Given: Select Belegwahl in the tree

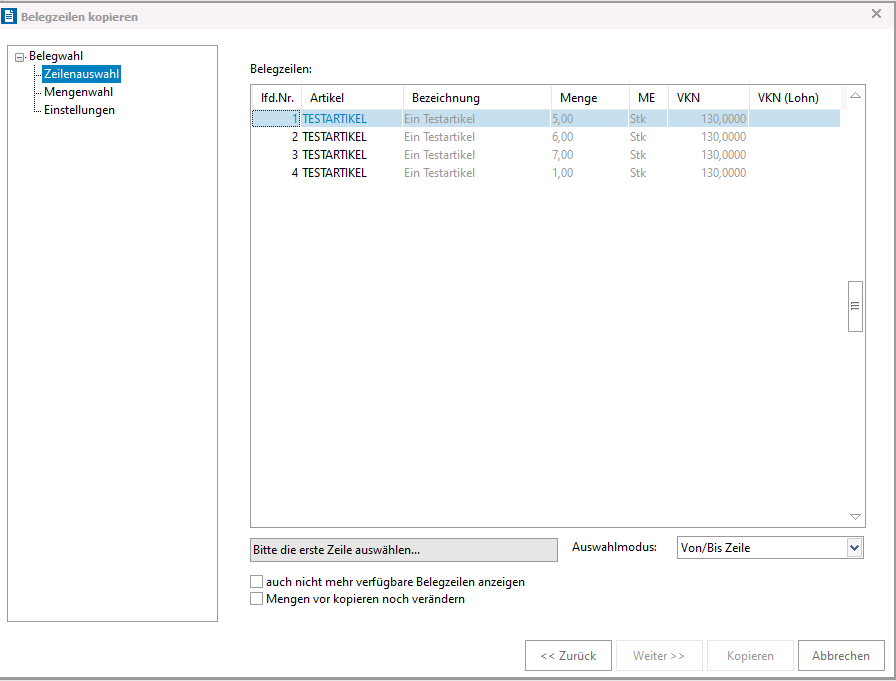Looking at the screenshot, I should click(56, 56).
